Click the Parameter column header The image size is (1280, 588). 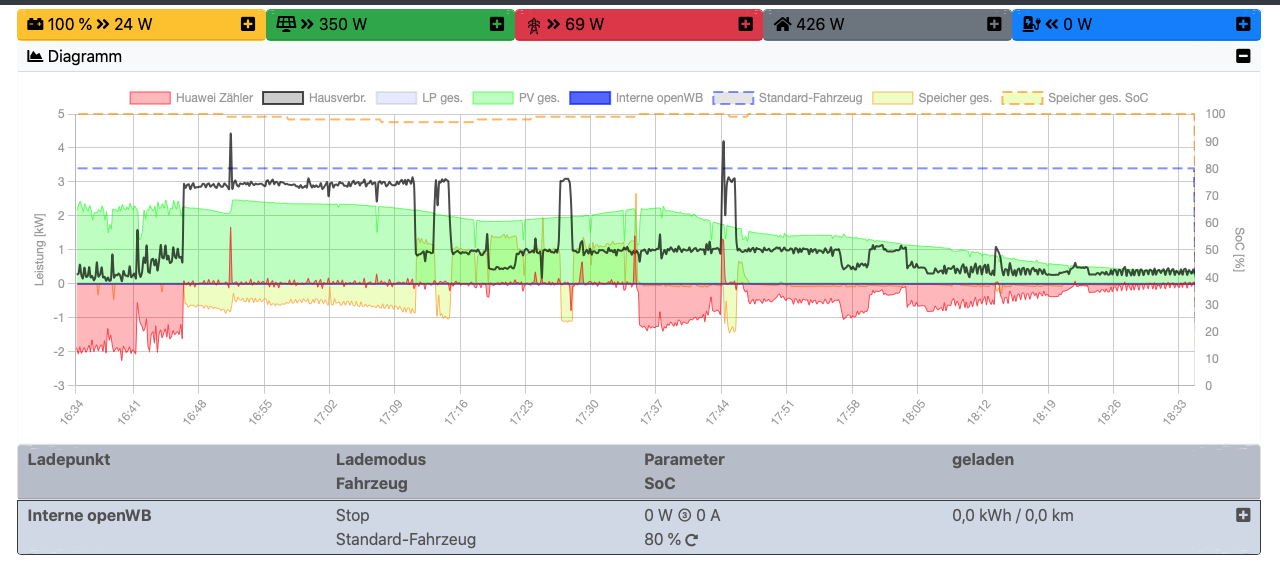click(684, 460)
